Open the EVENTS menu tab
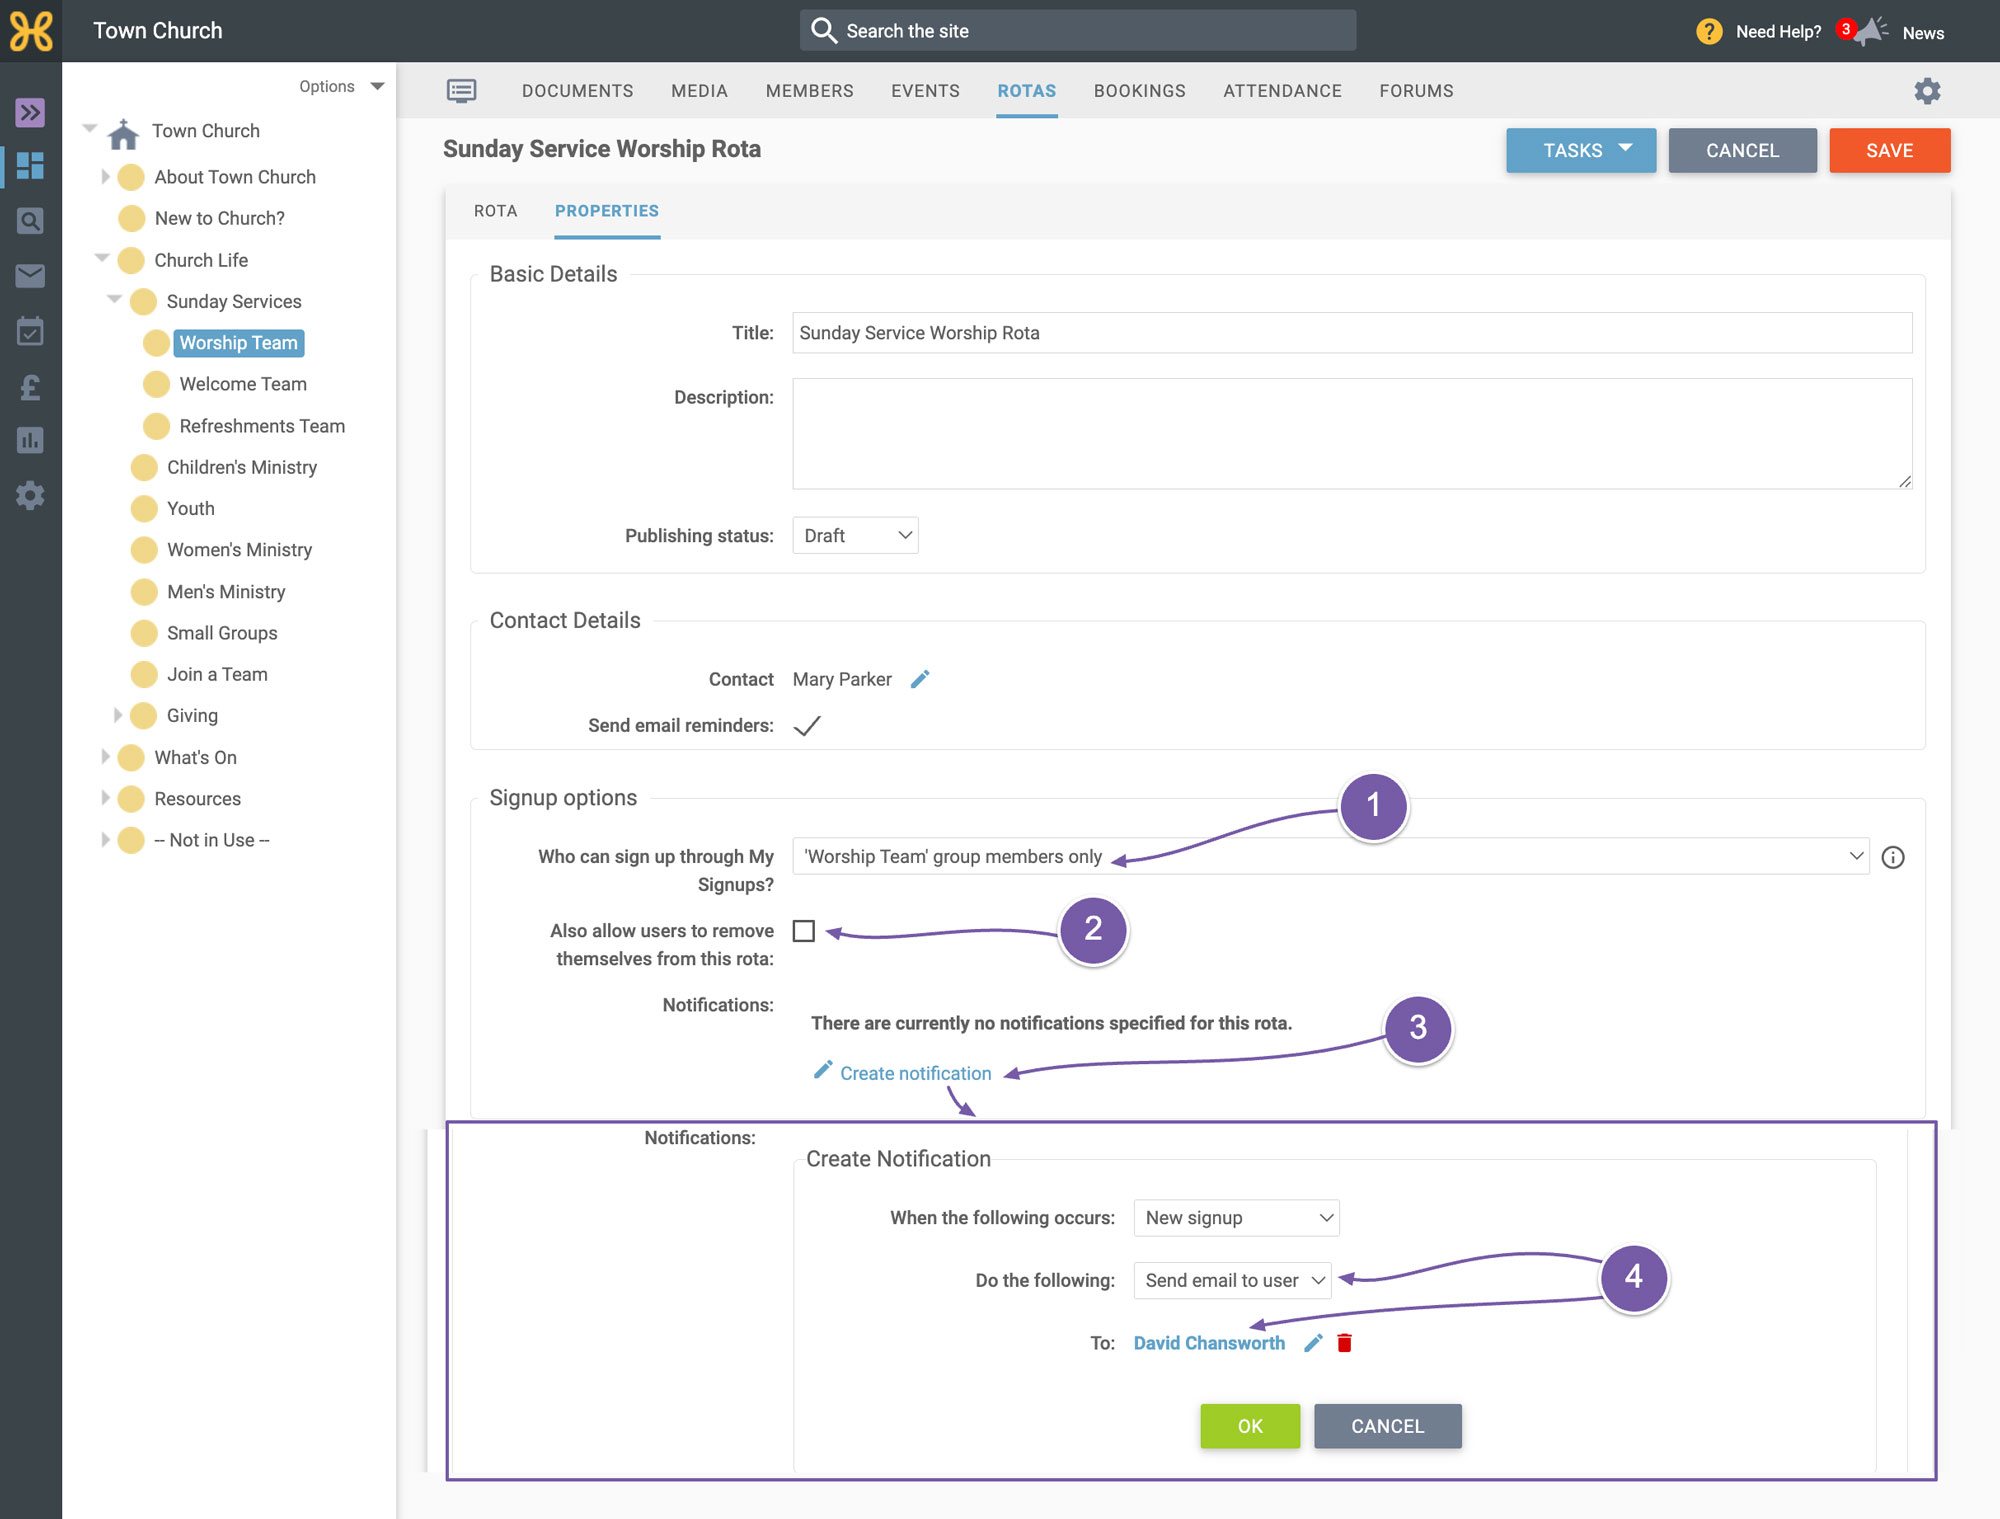Viewport: 2000px width, 1519px height. (x=925, y=91)
